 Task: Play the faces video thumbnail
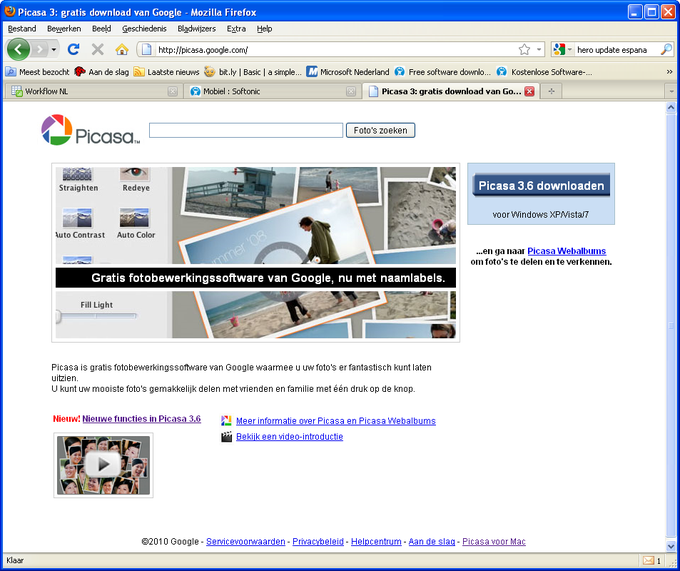click(x=103, y=465)
